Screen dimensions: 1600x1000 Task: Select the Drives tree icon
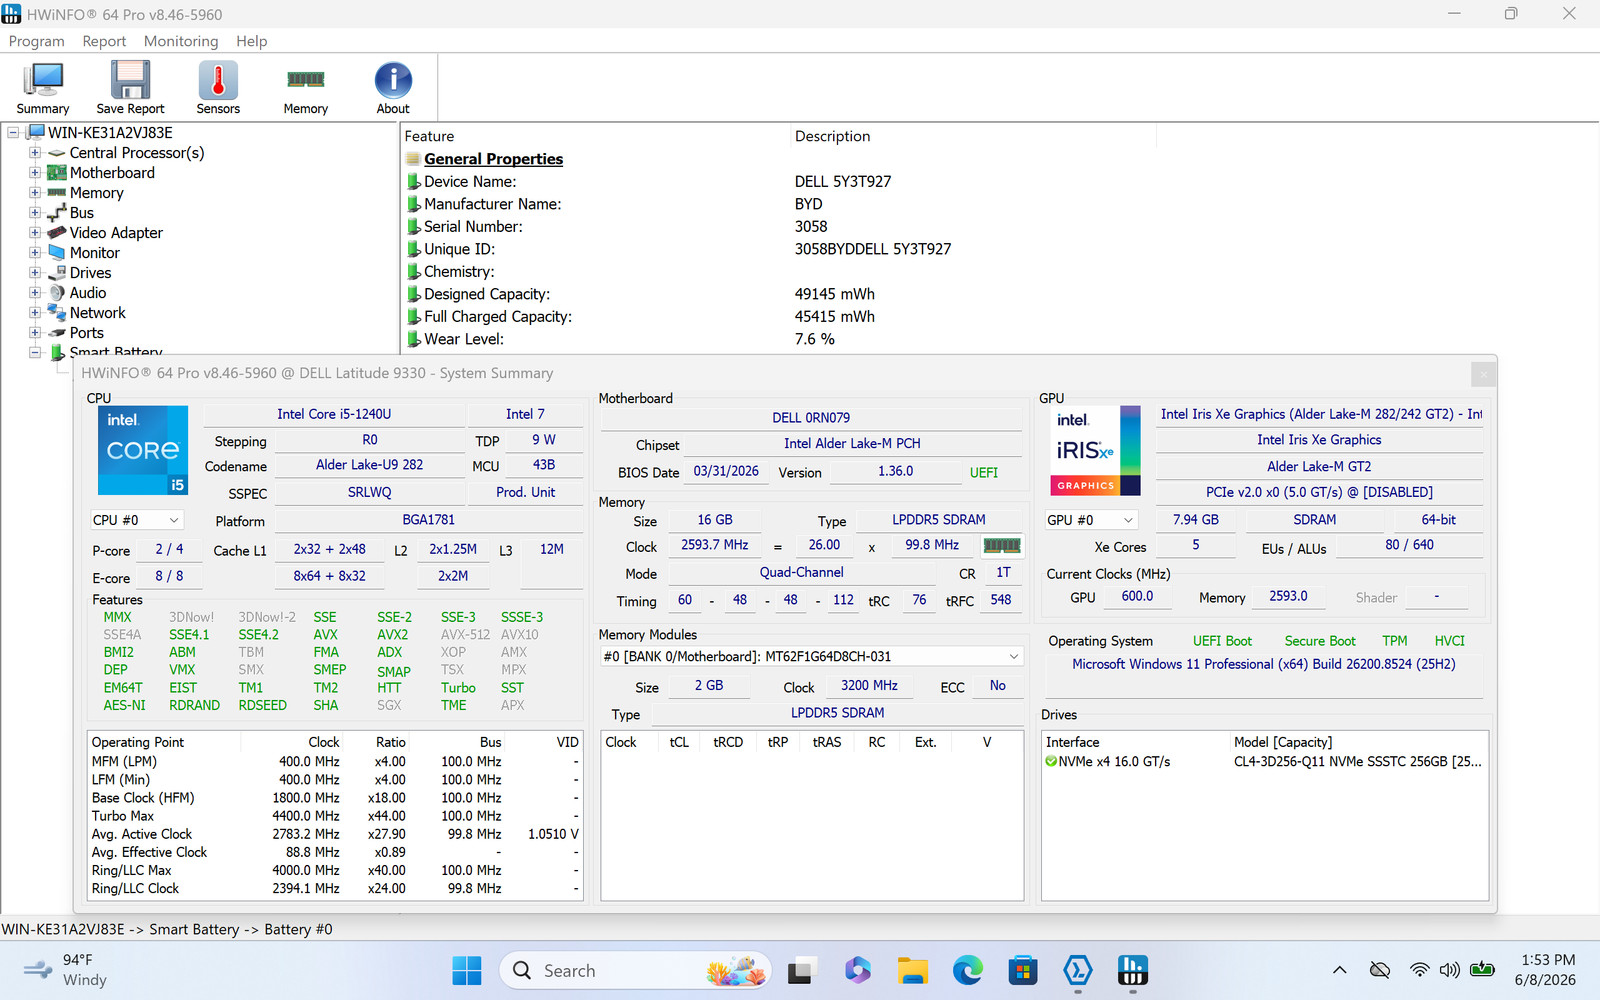[57, 273]
